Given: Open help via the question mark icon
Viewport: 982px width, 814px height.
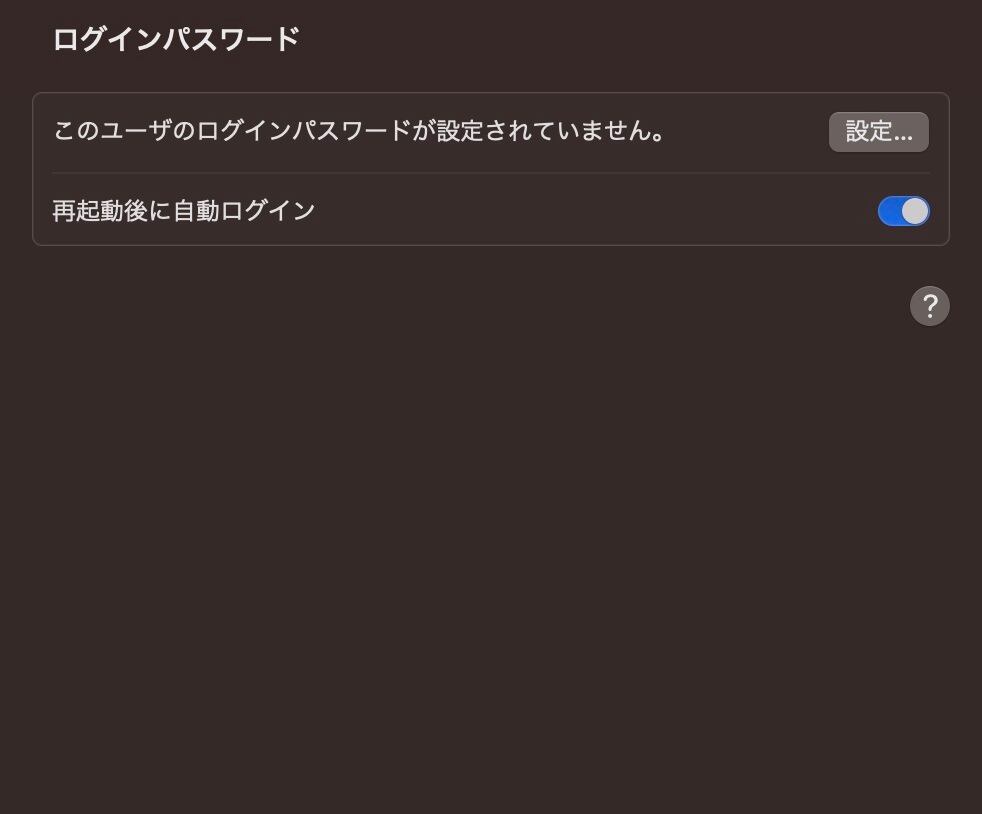Looking at the screenshot, I should tap(929, 306).
